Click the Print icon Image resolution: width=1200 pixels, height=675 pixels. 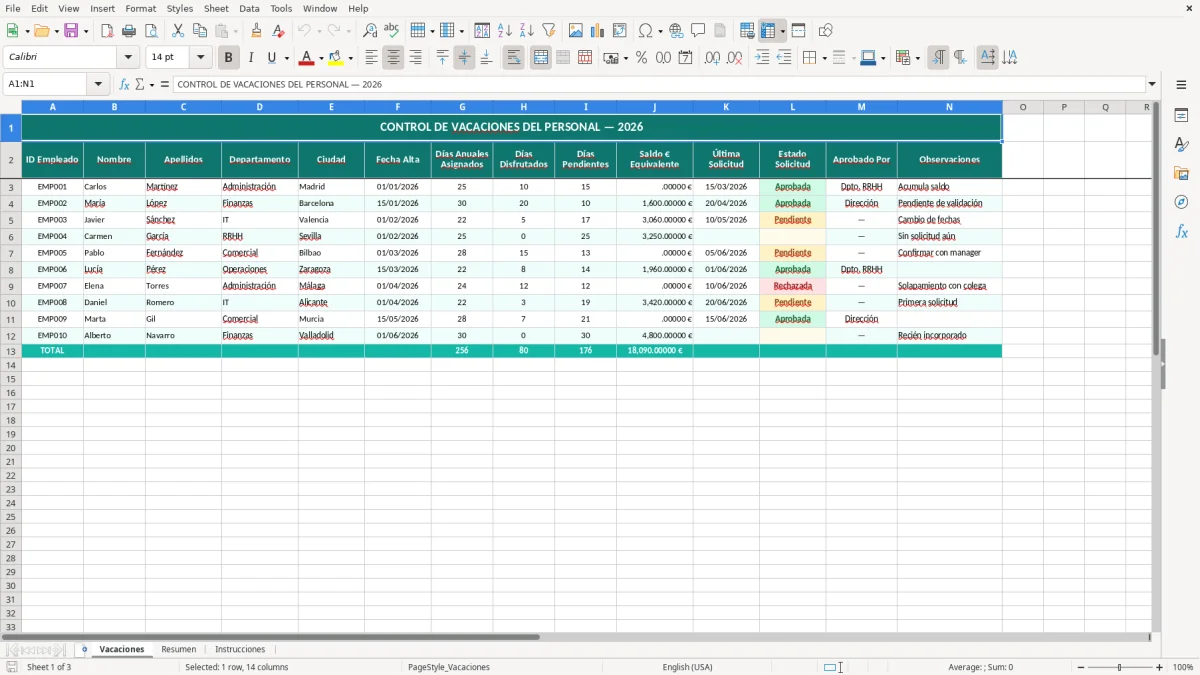129,31
